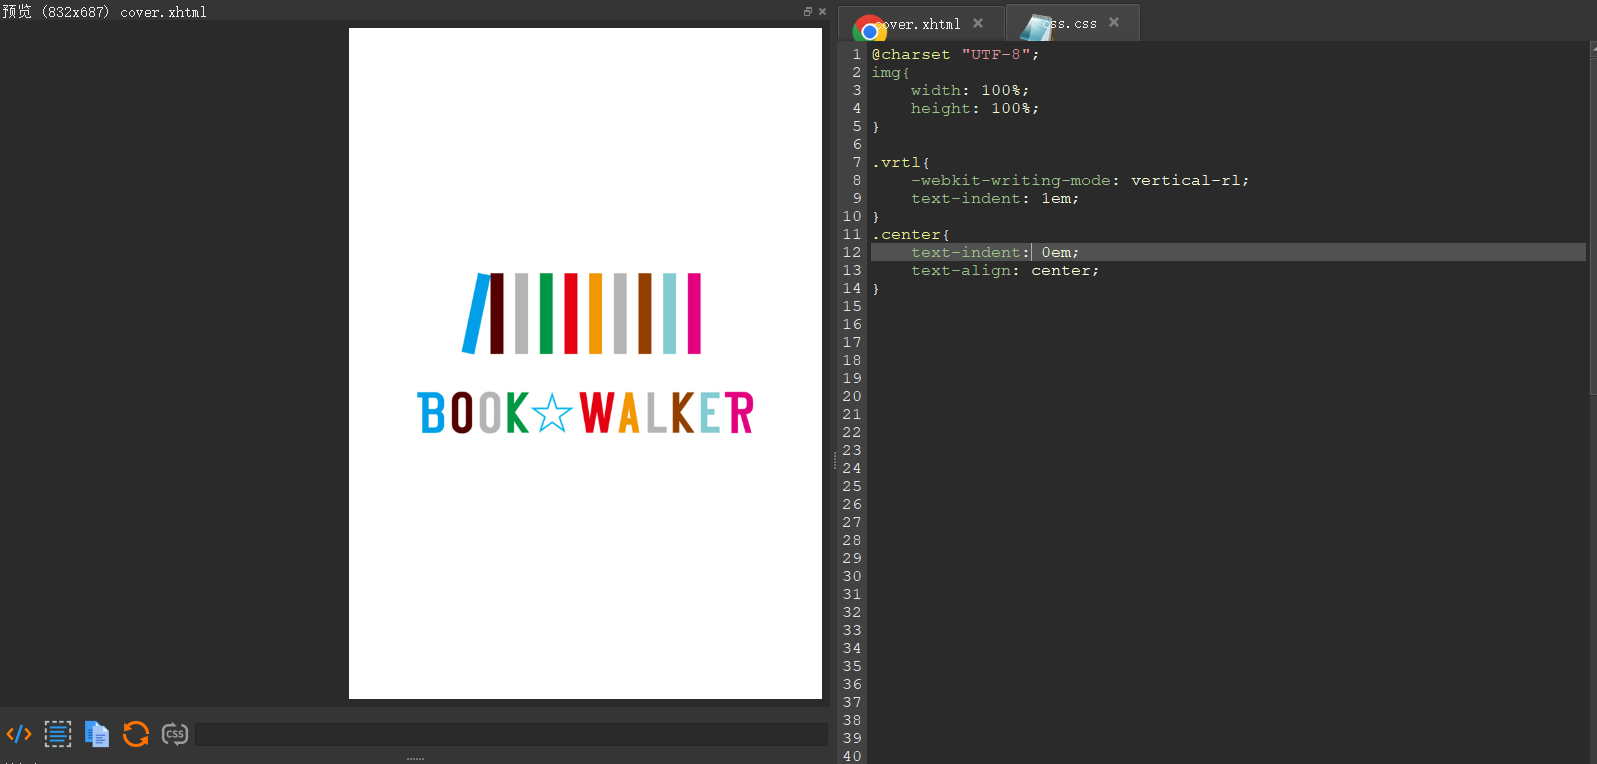Click the empty field beside the CSS icon
Image resolution: width=1597 pixels, height=764 pixels.
coord(510,735)
